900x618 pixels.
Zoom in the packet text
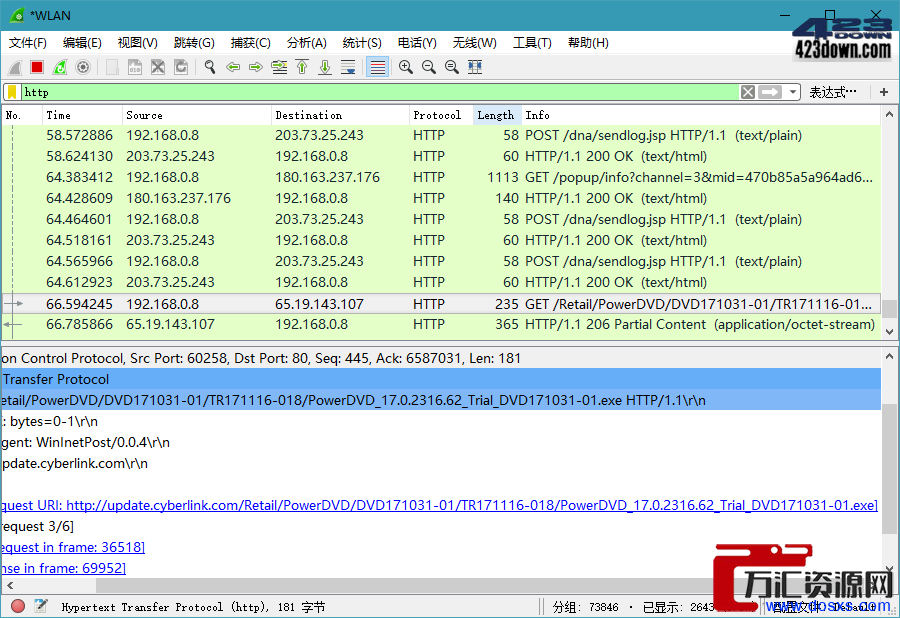pos(406,67)
